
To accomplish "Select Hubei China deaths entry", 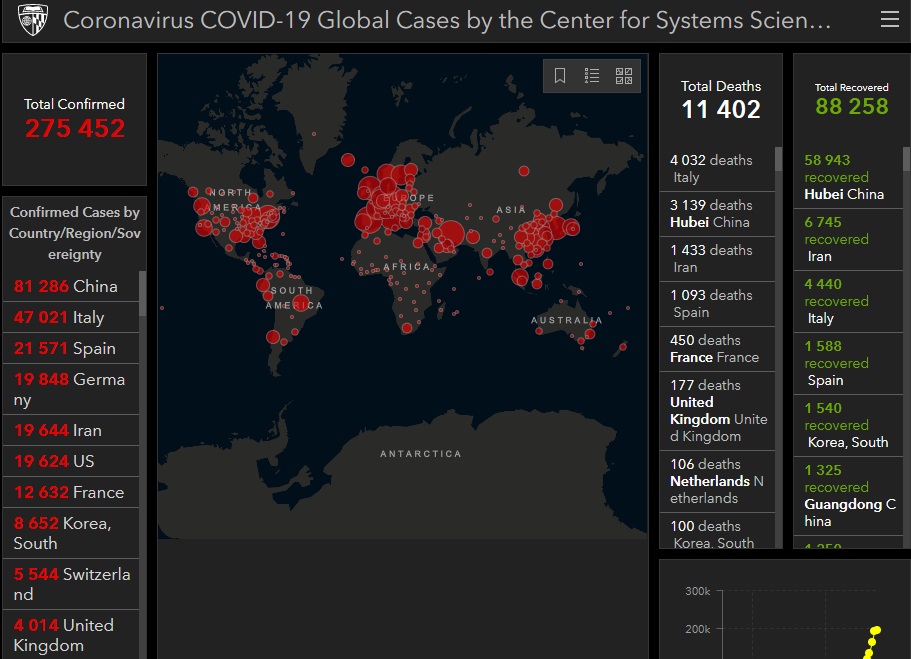I will click(x=715, y=213).
